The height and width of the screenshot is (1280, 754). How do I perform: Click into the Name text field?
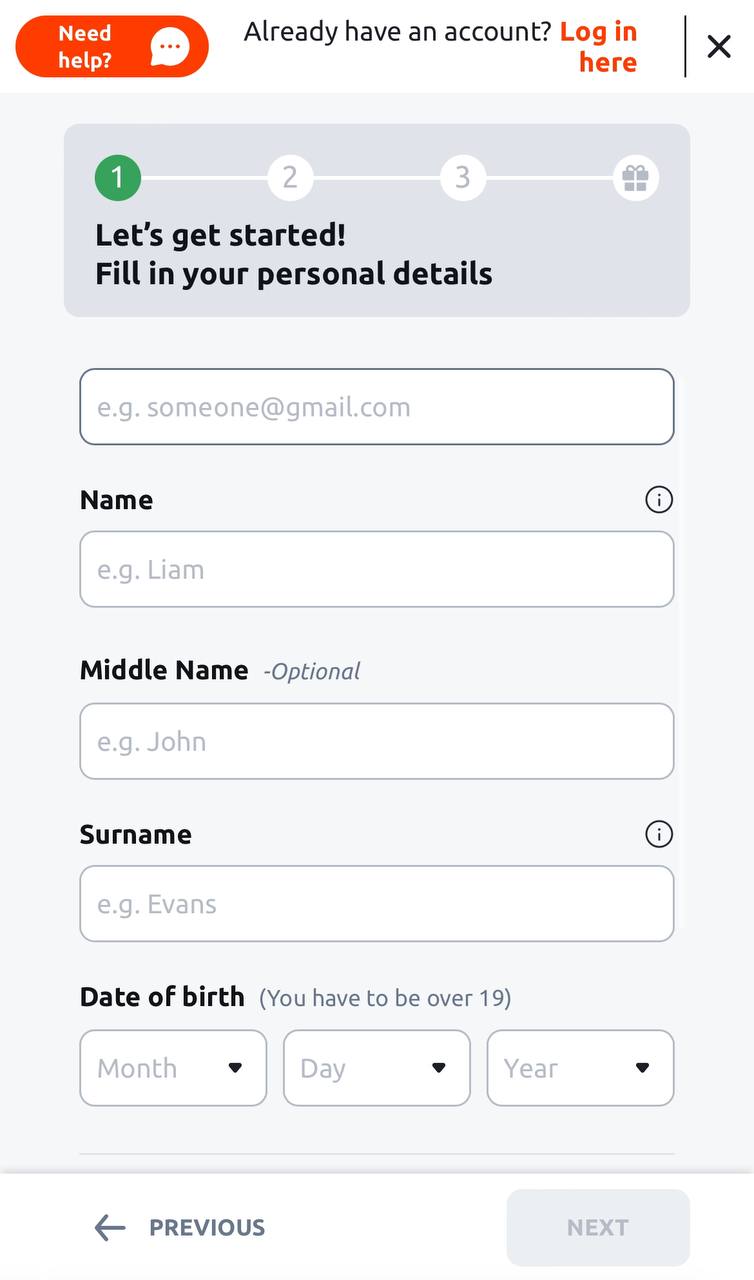tap(377, 569)
